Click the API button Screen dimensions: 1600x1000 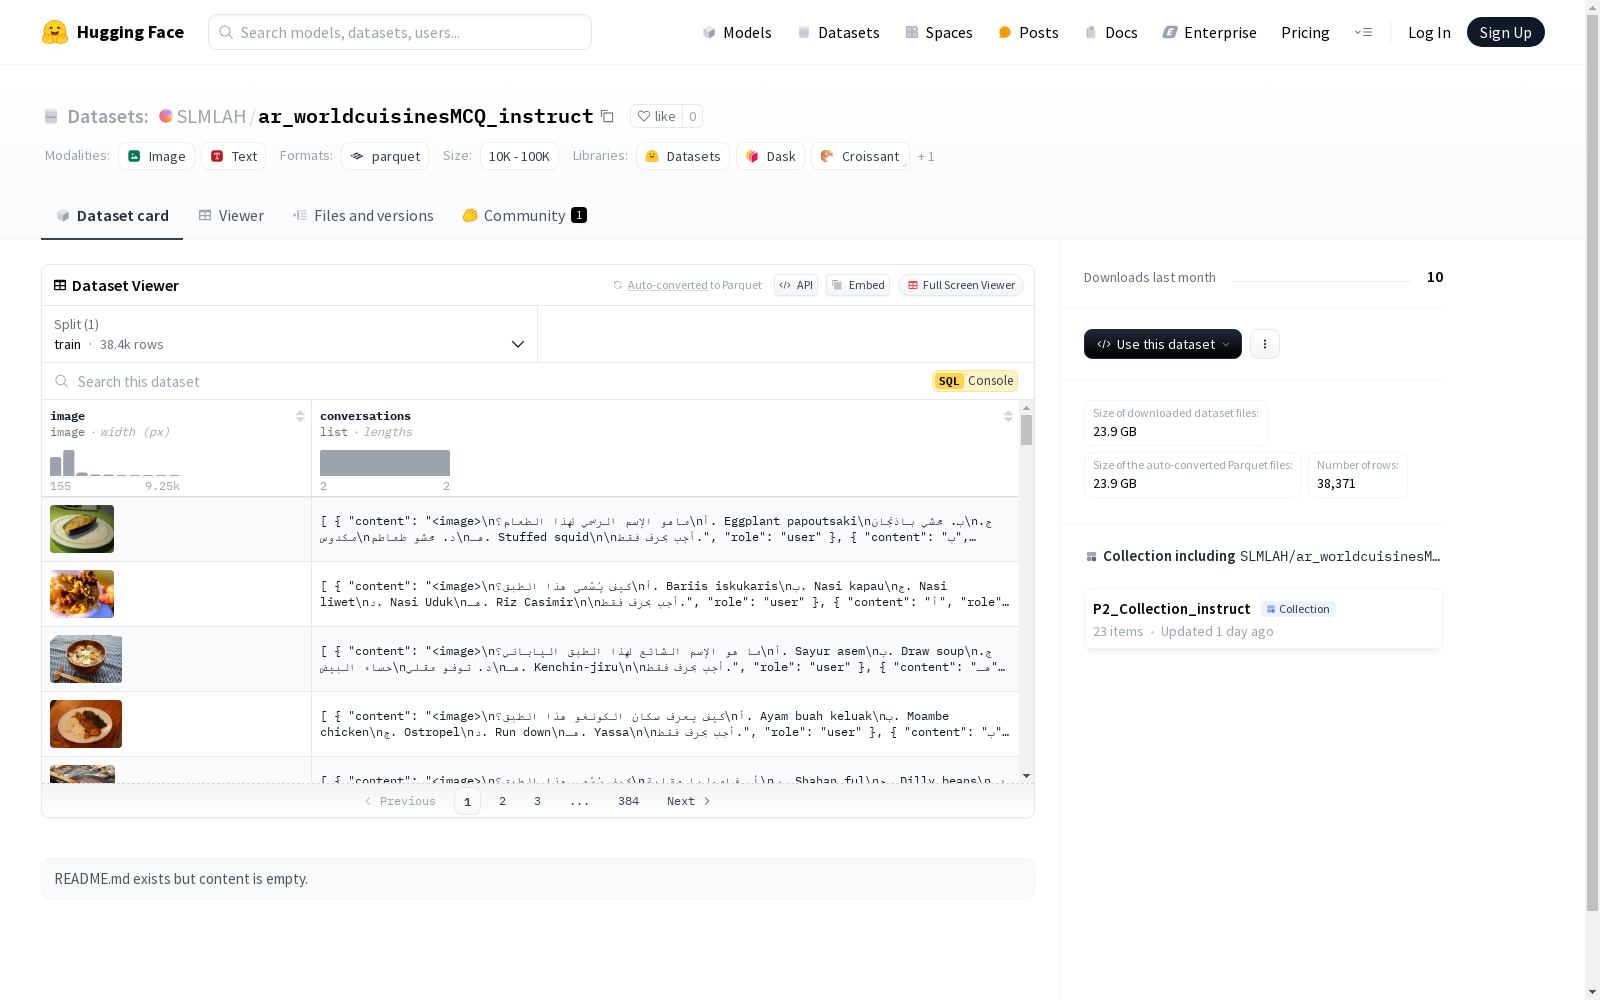coord(796,285)
